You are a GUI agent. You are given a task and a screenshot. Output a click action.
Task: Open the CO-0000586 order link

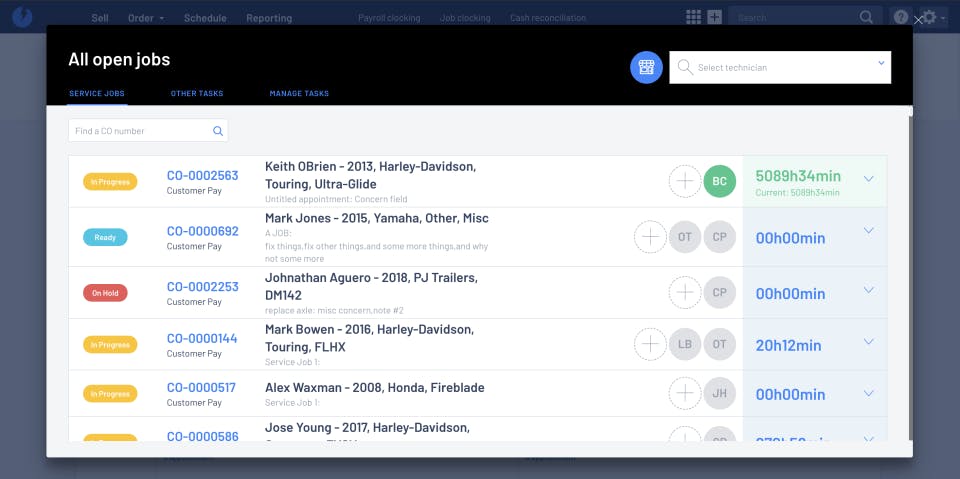(203, 436)
